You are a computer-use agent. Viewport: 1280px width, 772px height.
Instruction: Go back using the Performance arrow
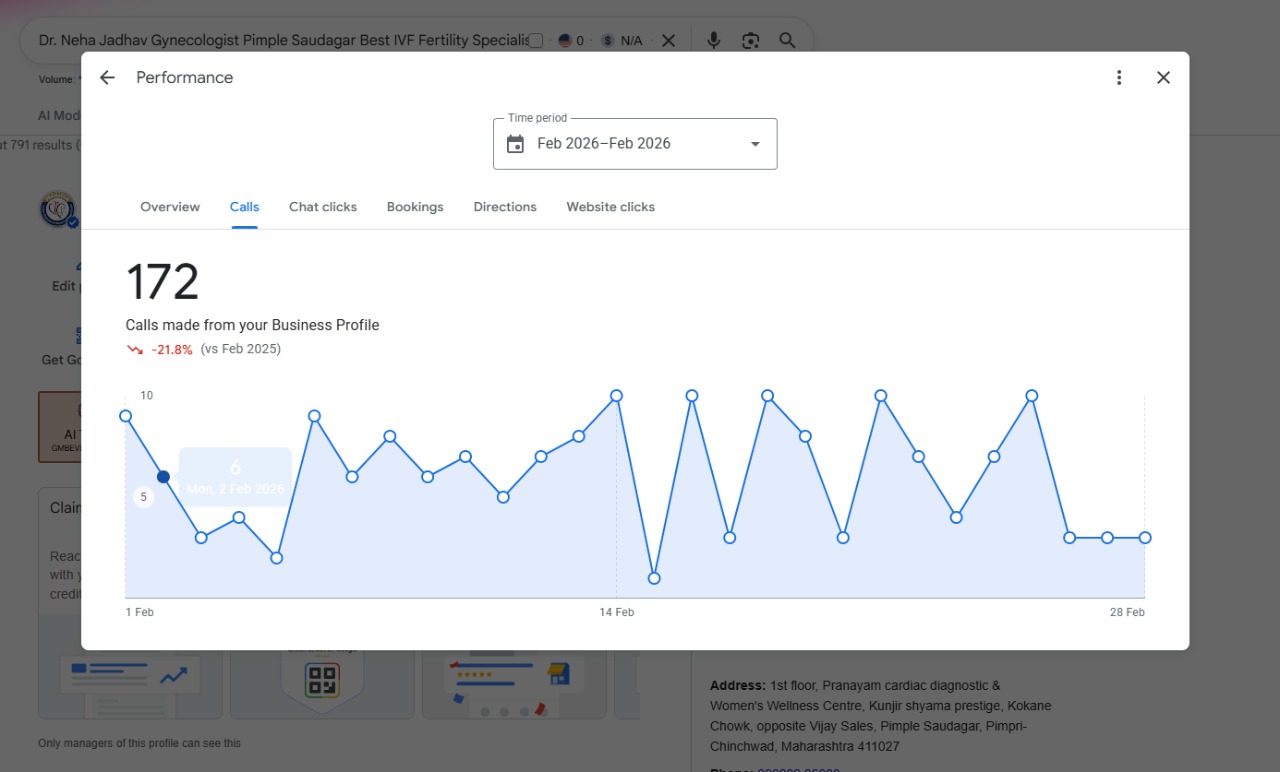pyautogui.click(x=107, y=78)
